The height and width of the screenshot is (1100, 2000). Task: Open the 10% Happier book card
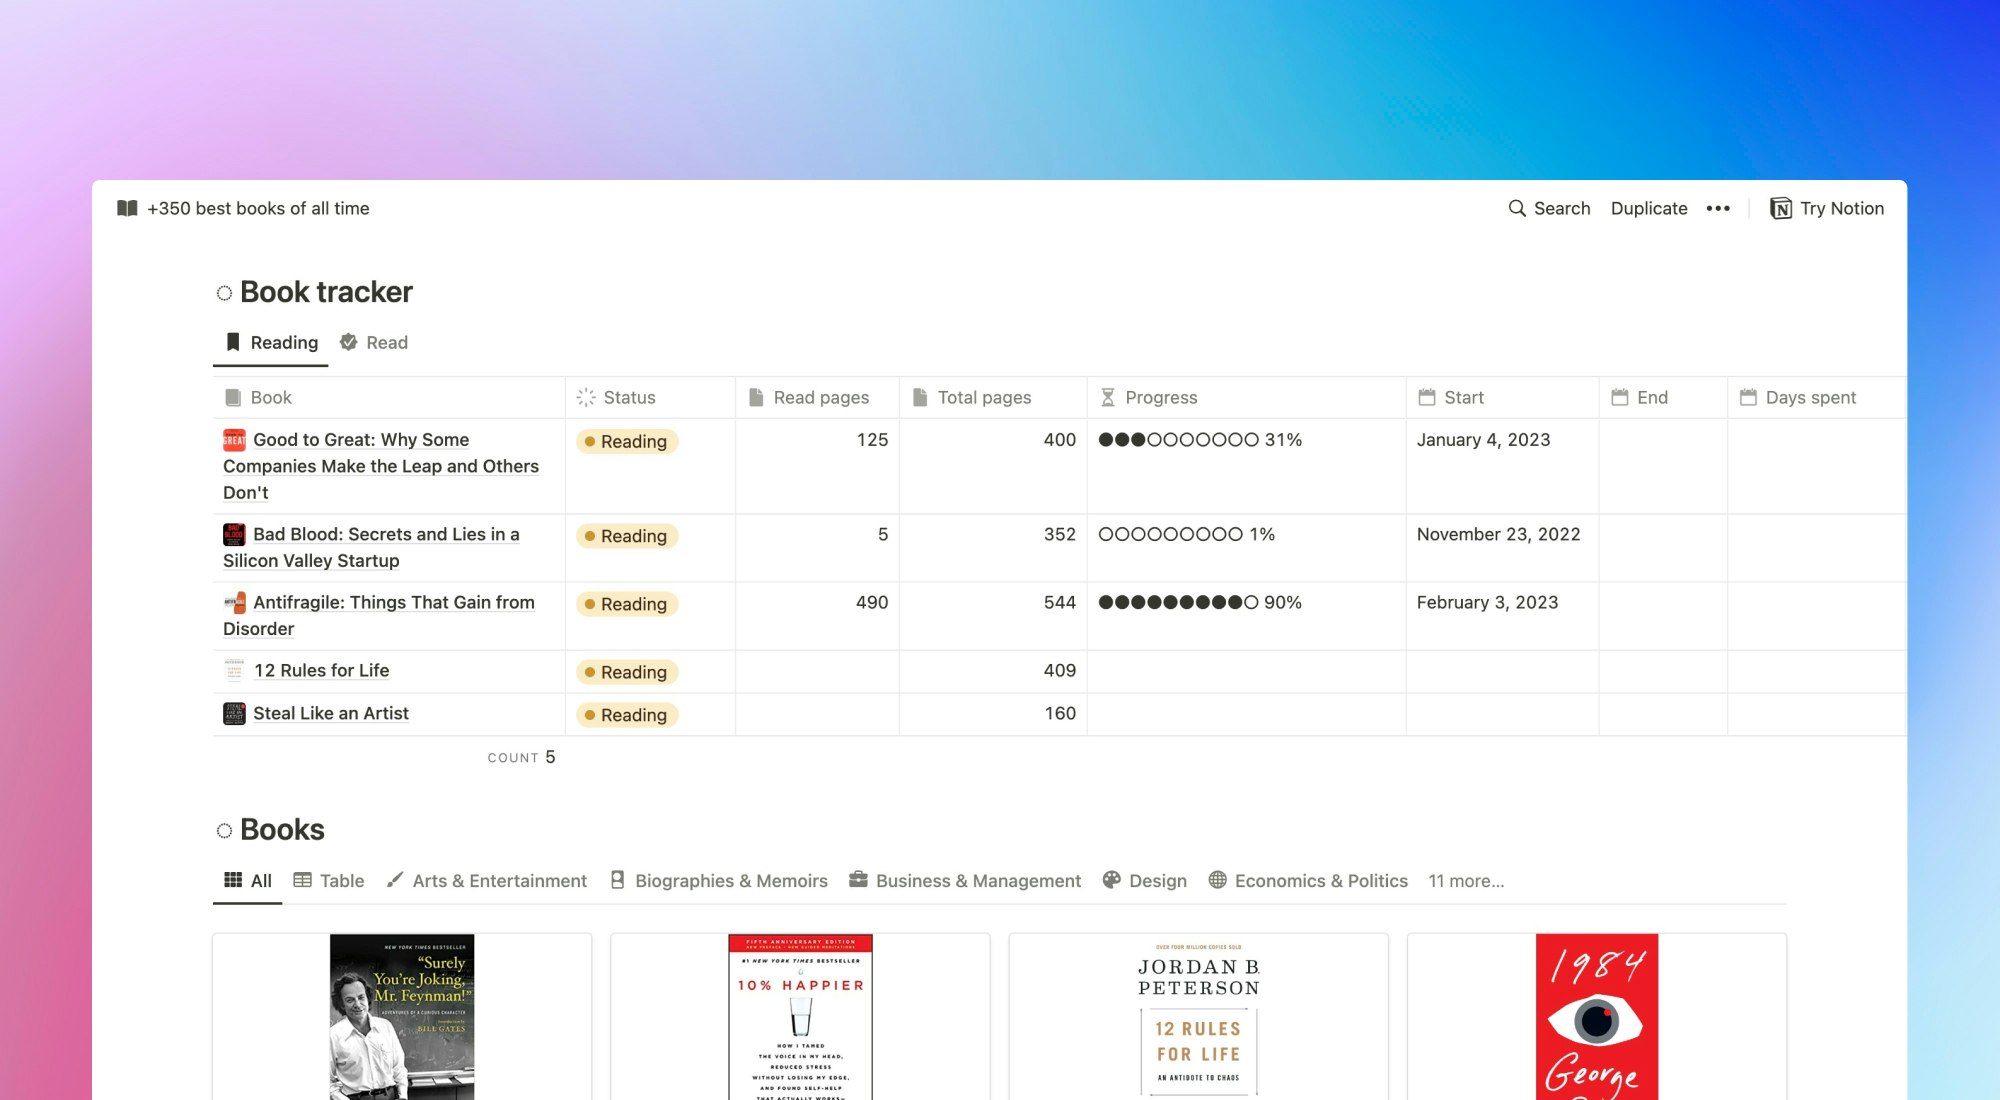[800, 1017]
